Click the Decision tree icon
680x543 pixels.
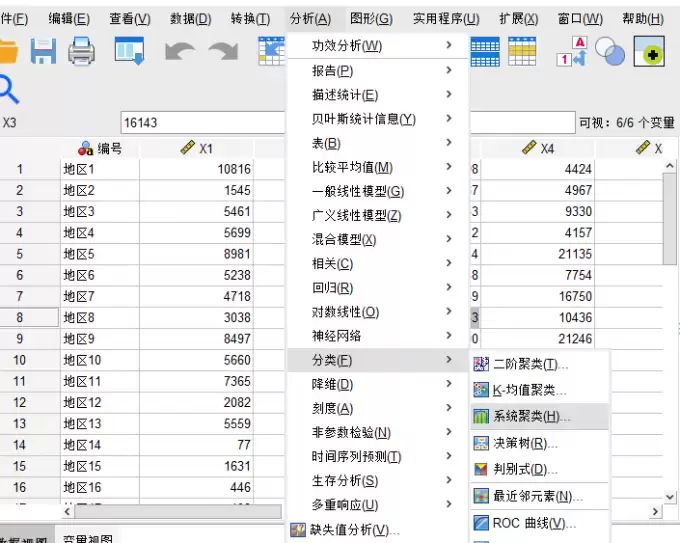[481, 443]
